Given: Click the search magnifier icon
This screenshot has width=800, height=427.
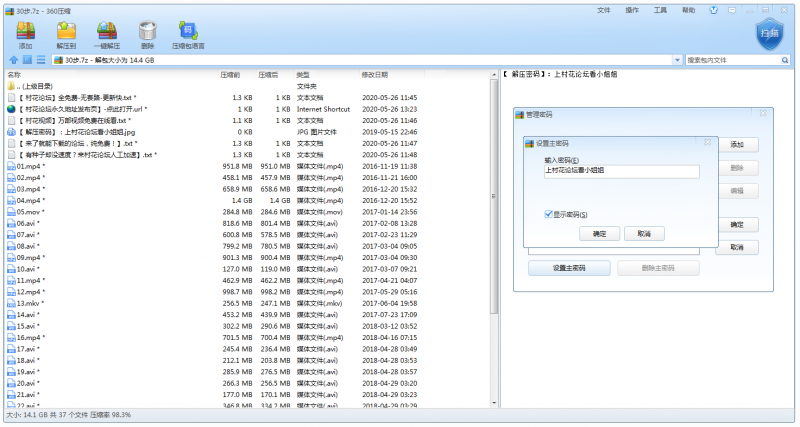Looking at the screenshot, I should coord(791,60).
